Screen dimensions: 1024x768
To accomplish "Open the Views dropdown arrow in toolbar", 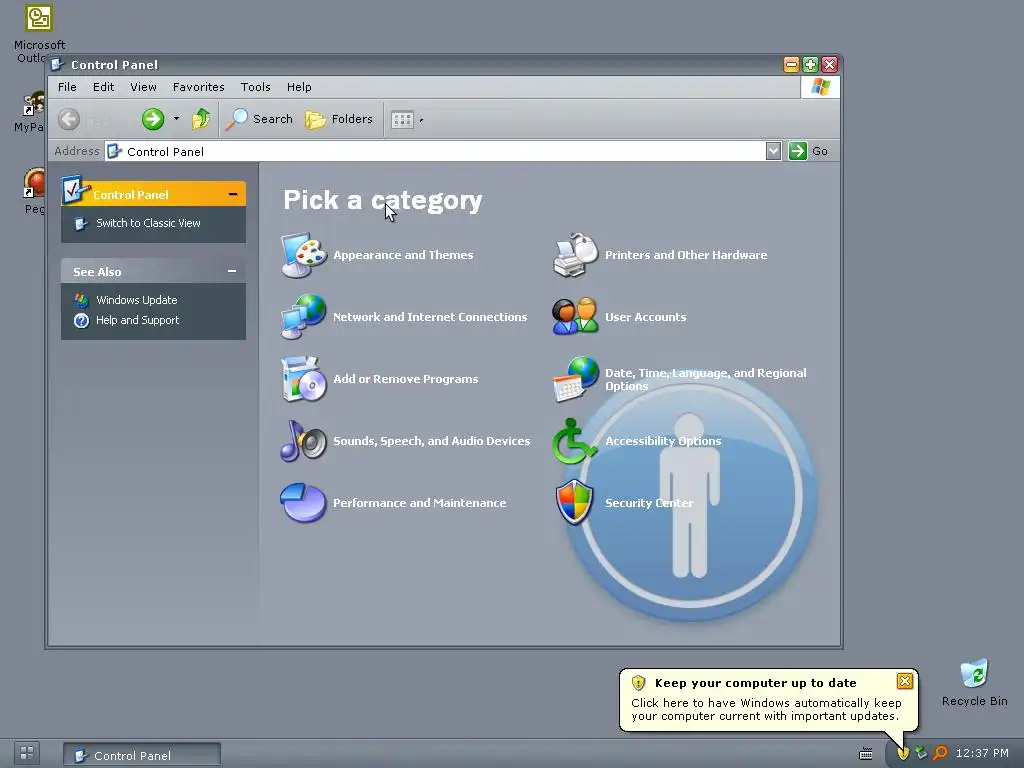I will [x=421, y=120].
